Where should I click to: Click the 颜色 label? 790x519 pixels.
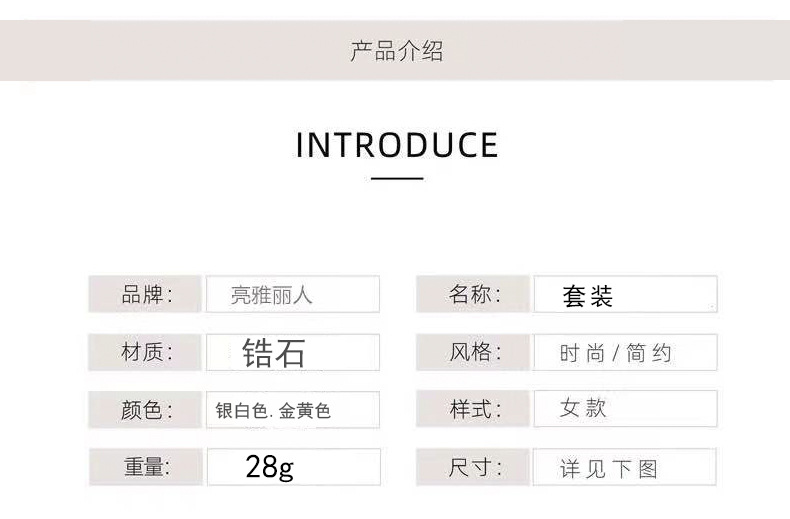point(147,410)
